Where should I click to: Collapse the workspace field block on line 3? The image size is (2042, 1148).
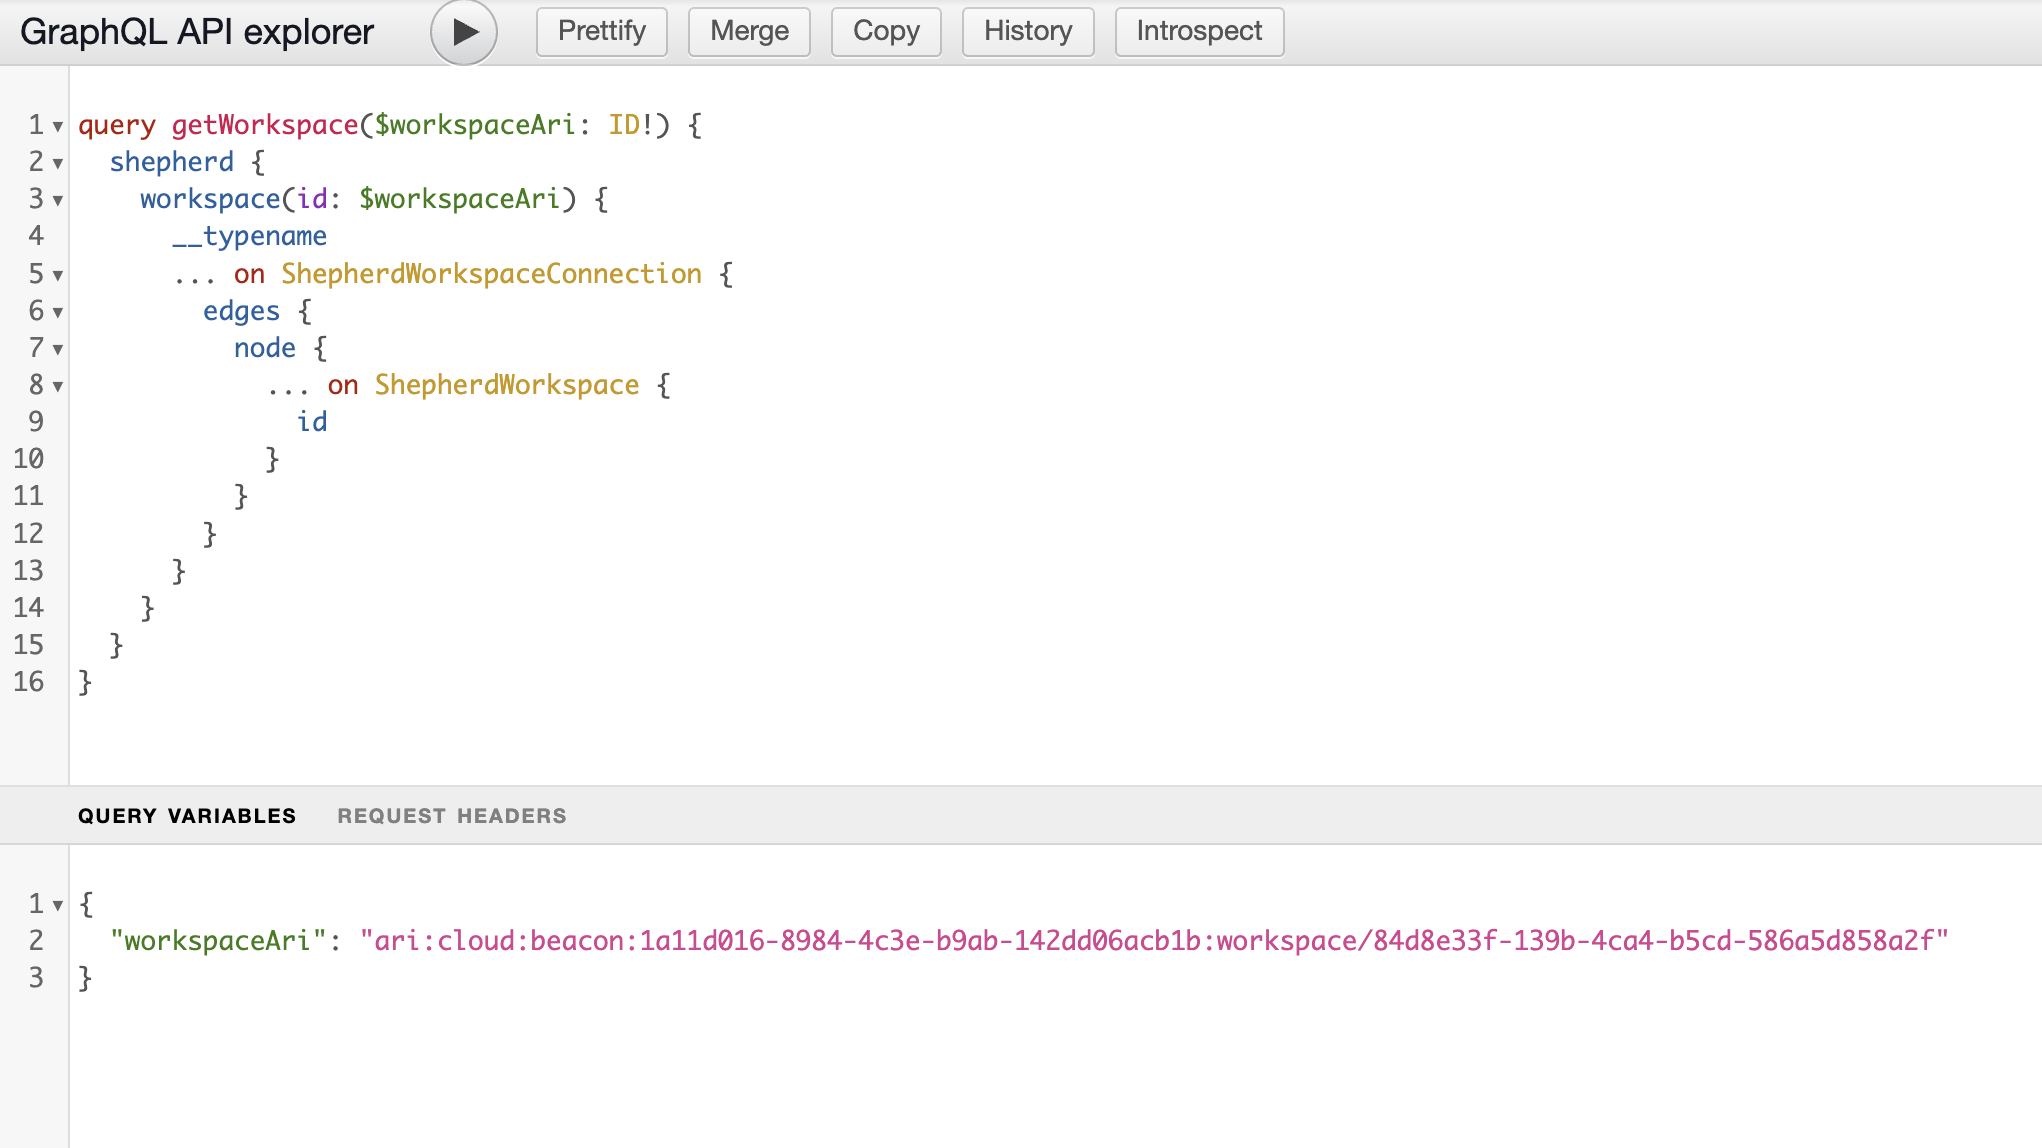57,200
